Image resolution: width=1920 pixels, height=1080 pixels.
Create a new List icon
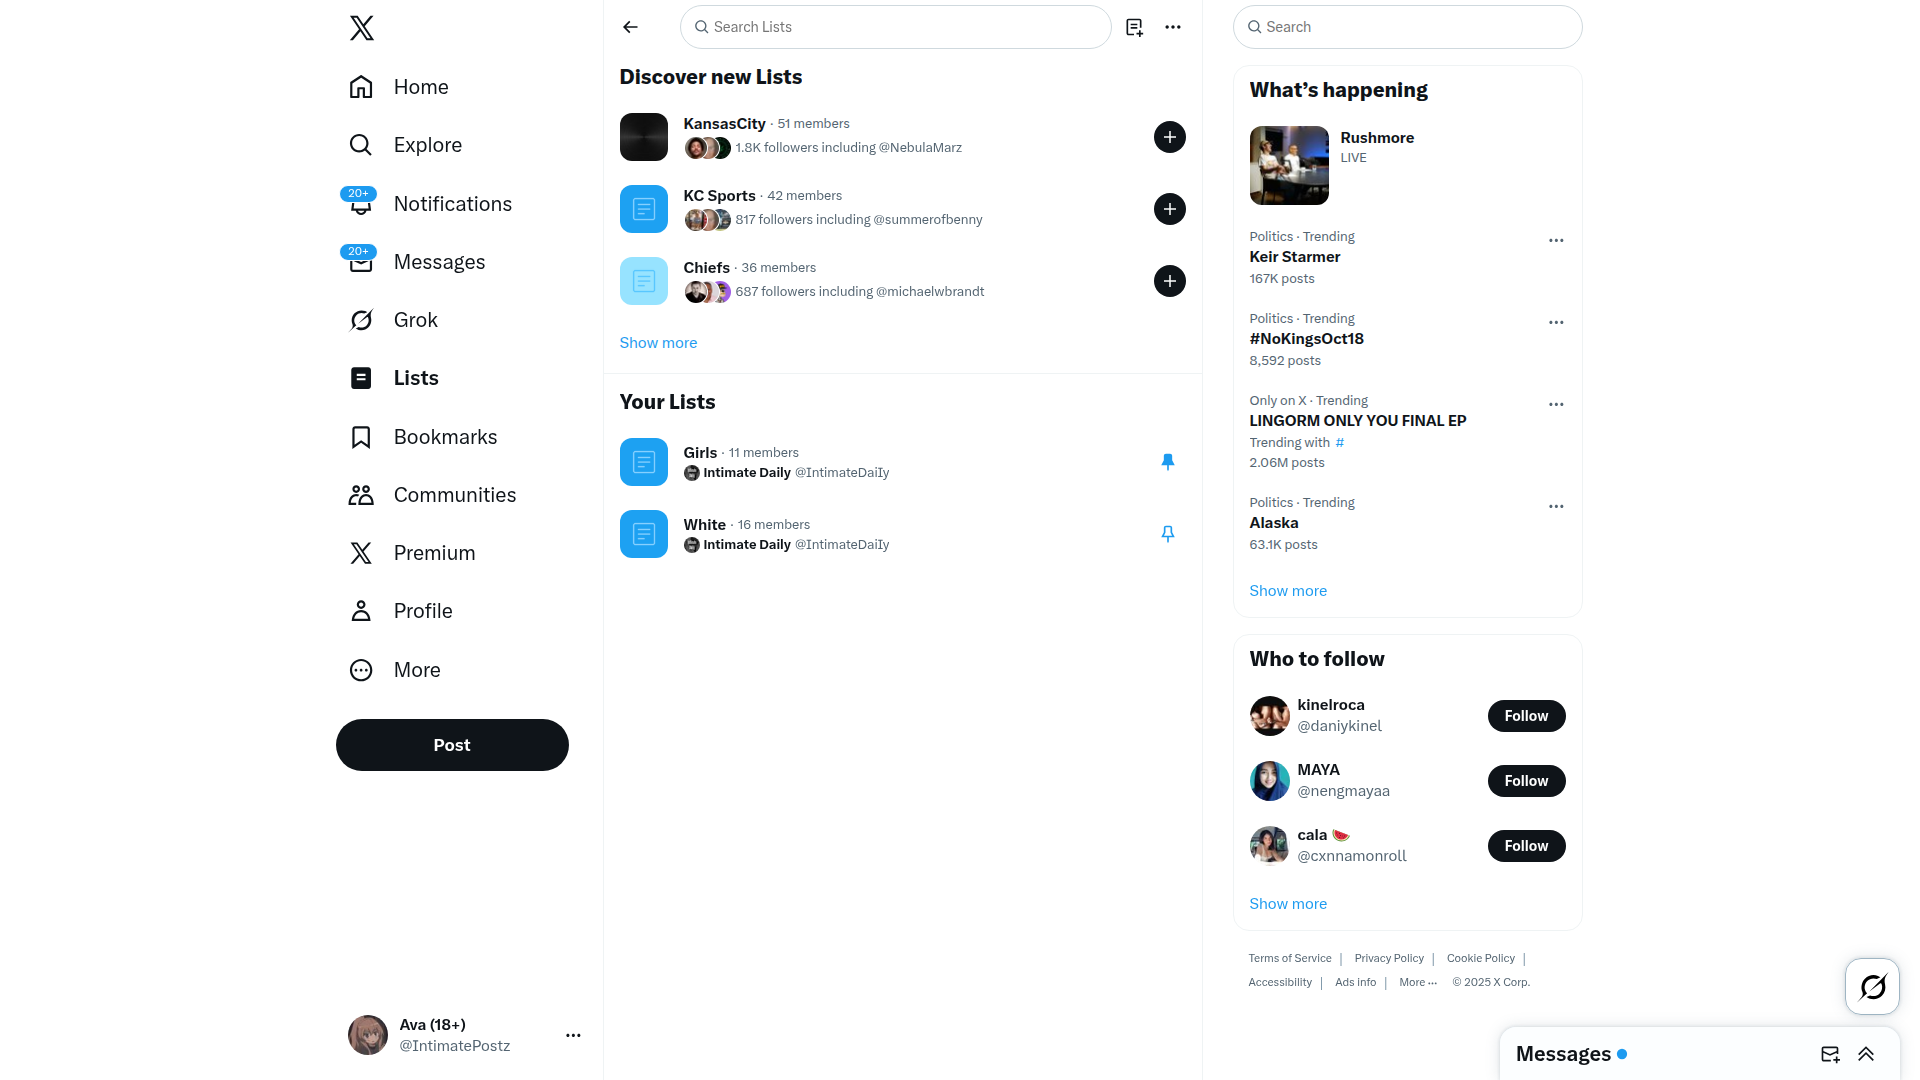pos(1134,27)
